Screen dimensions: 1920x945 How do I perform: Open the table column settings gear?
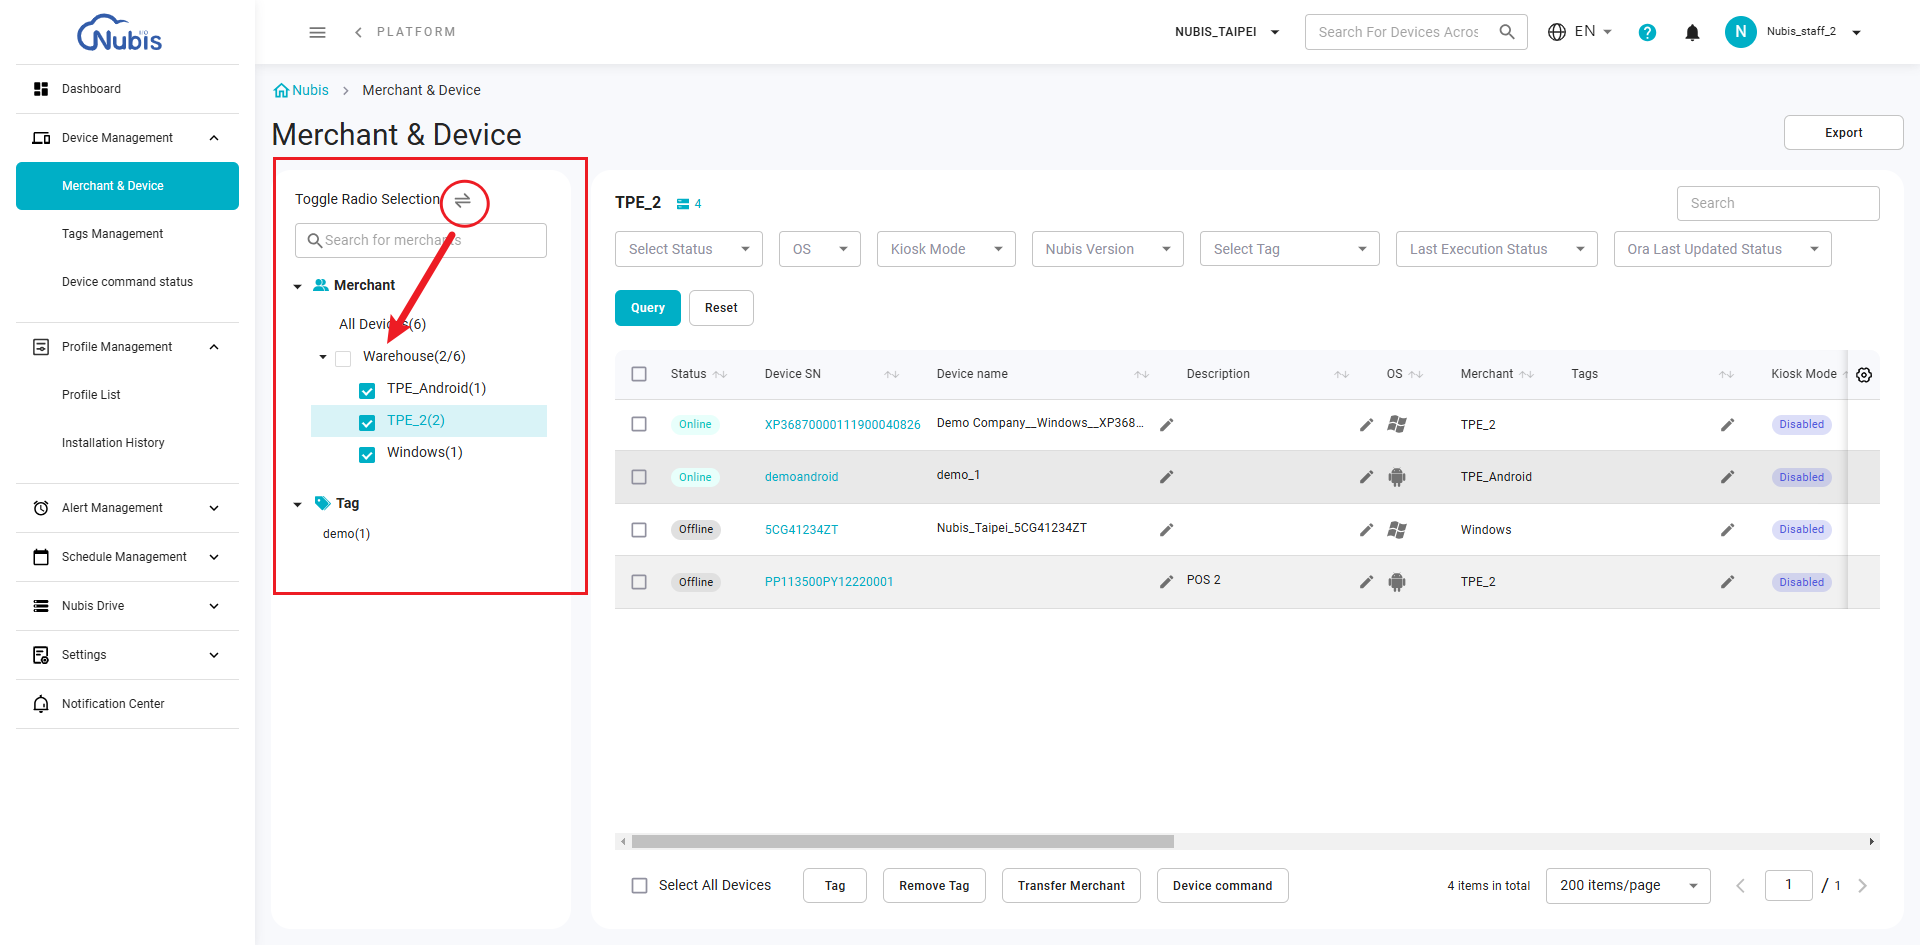pyautogui.click(x=1864, y=375)
